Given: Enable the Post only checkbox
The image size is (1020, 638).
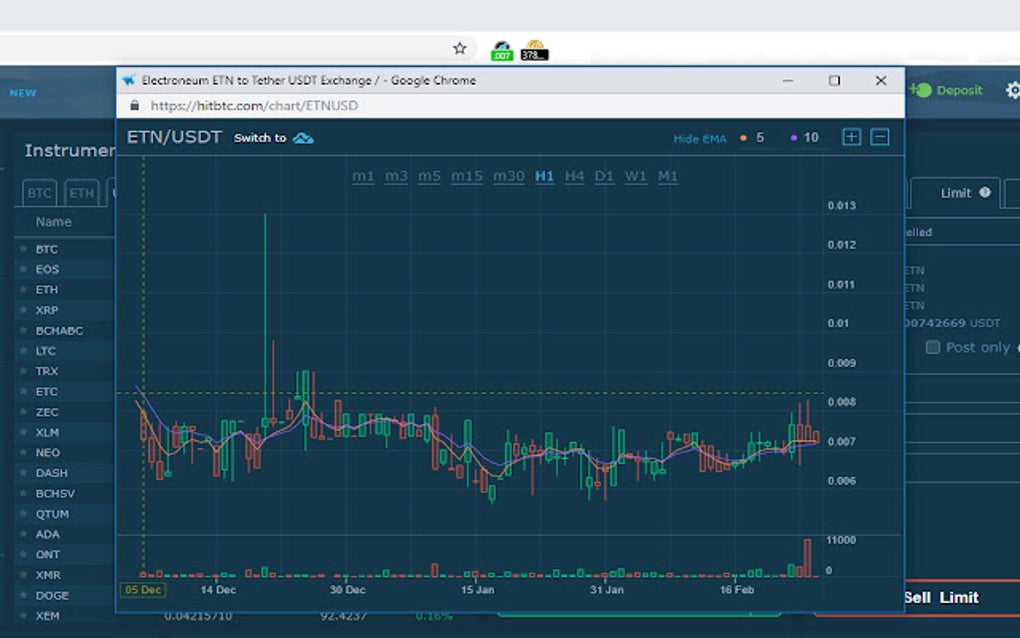Looking at the screenshot, I should point(933,347).
